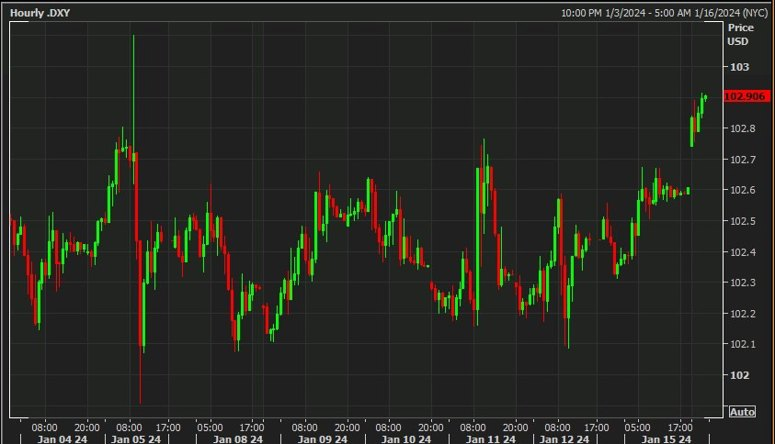Click the 05:00 label above Jan 15
Screen dimensions: 775x444
pos(637,427)
